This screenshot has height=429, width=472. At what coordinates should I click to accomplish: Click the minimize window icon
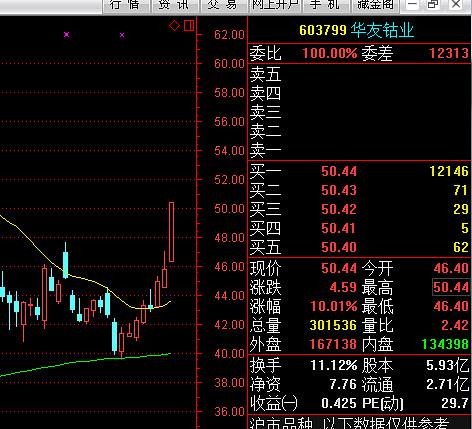click(413, 5)
